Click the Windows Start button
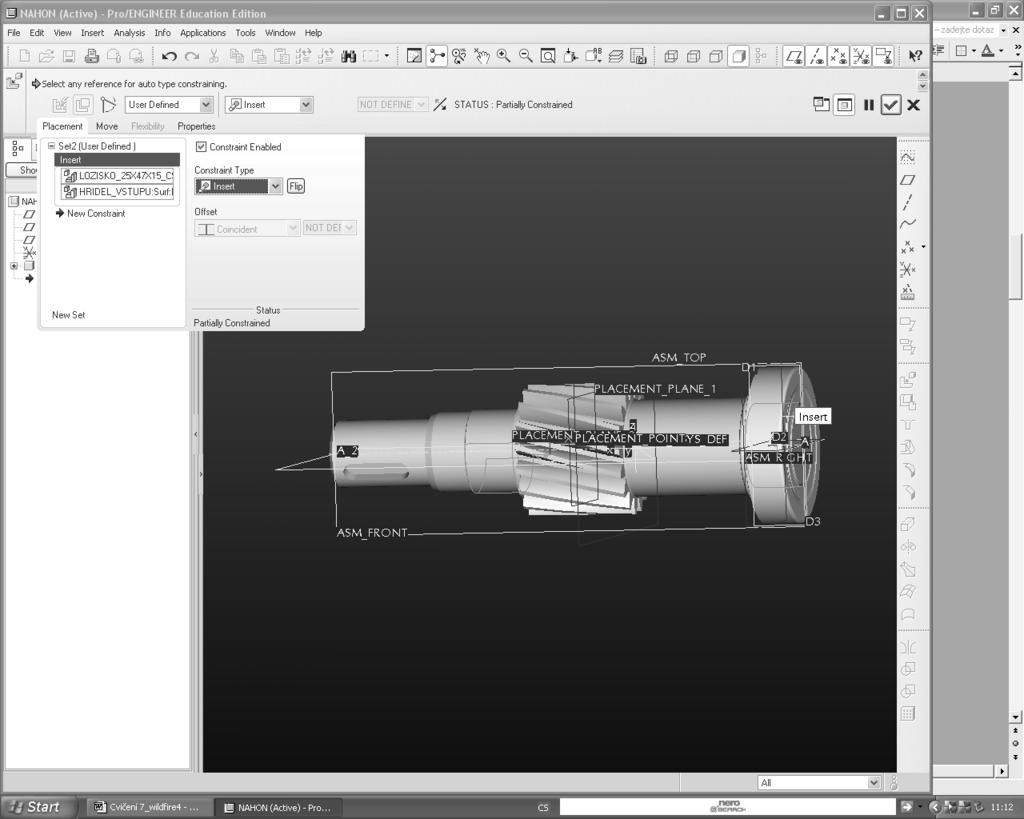 36,807
